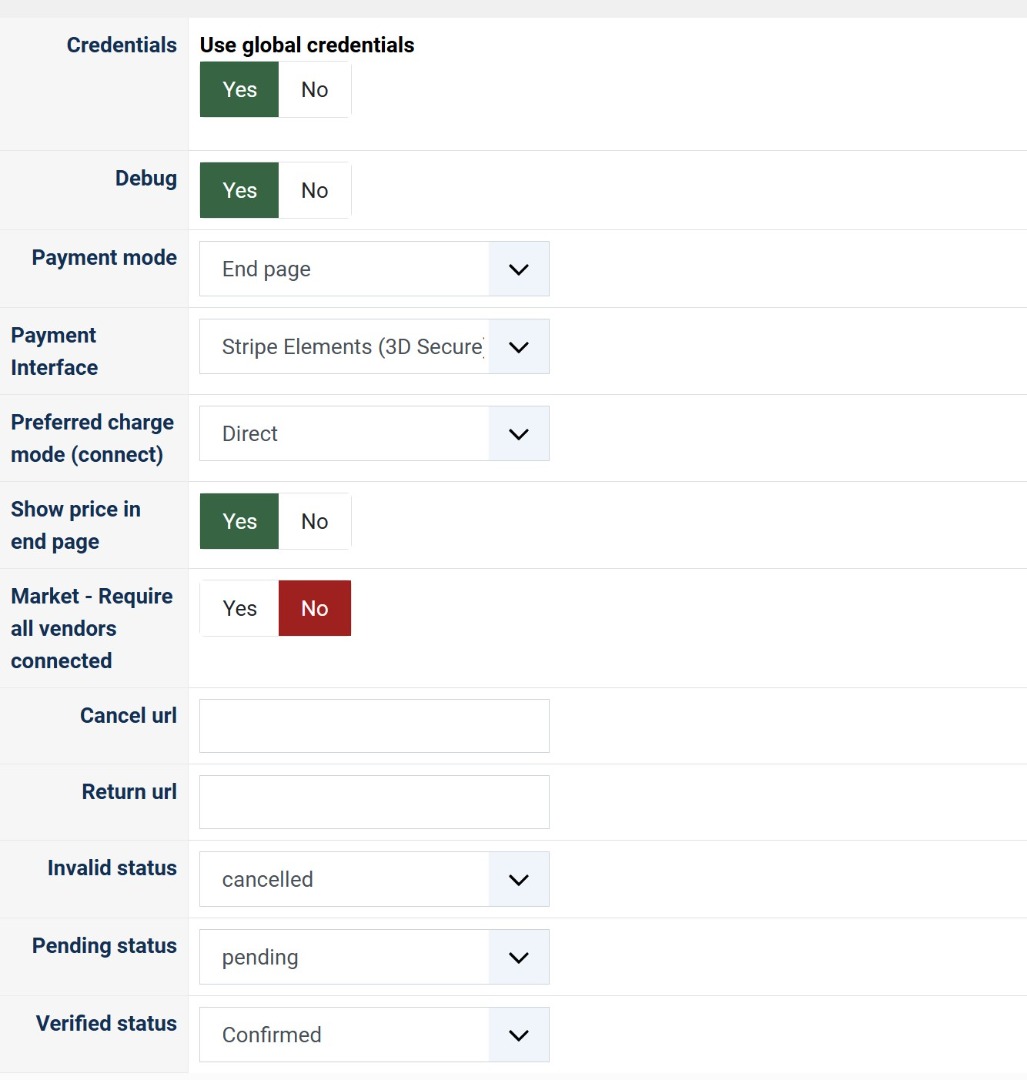Image resolution: width=1027 pixels, height=1080 pixels.
Task: Open the Pending status dropdown
Action: click(374, 957)
